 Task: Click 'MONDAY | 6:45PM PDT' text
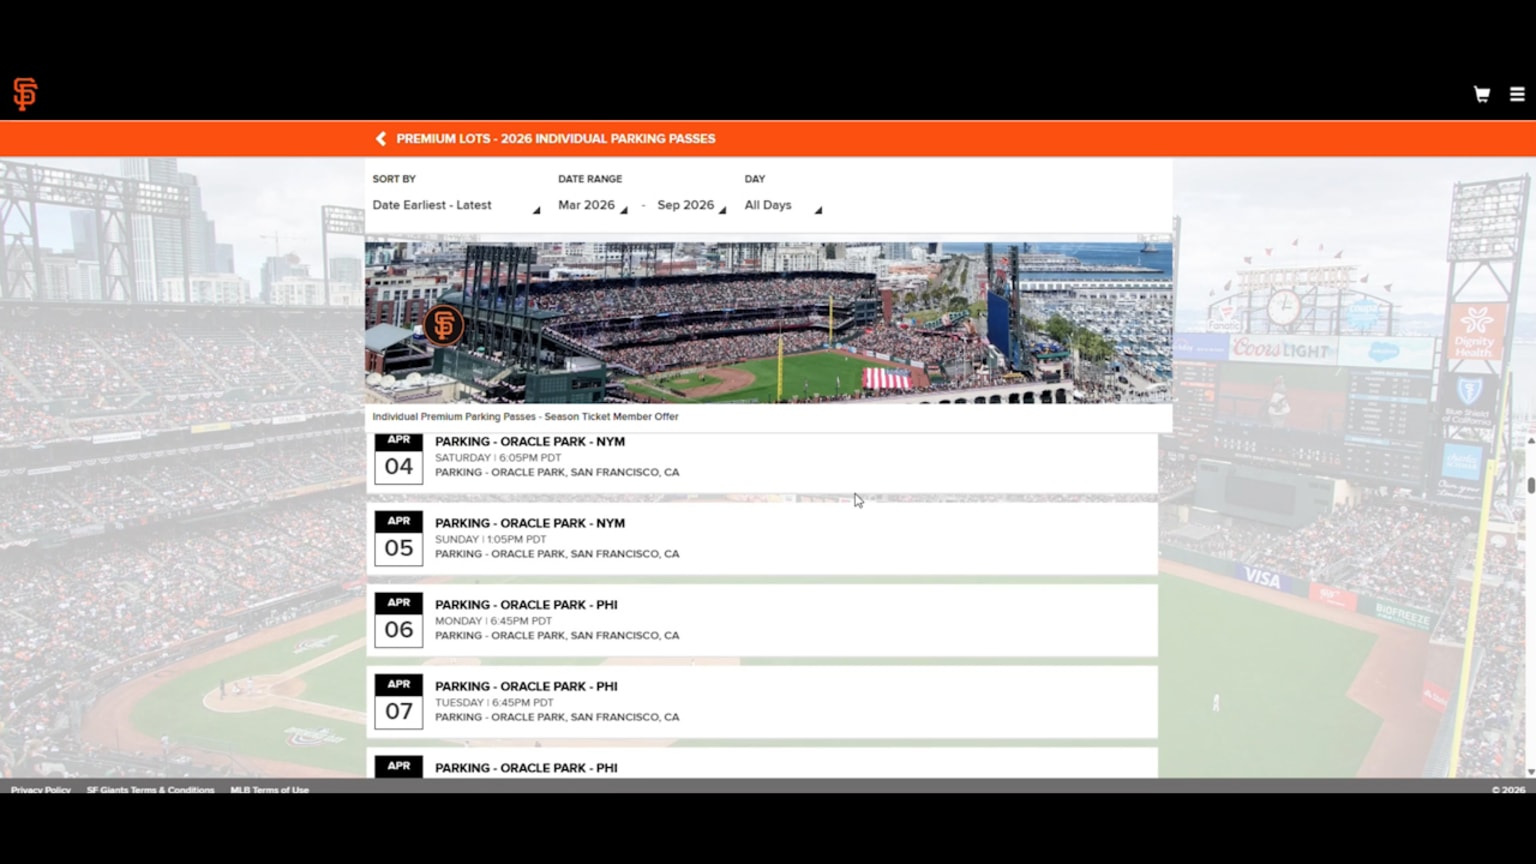(493, 621)
